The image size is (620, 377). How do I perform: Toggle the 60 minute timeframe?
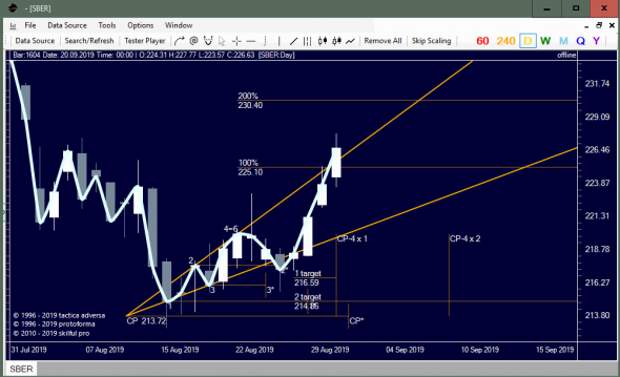(x=482, y=41)
